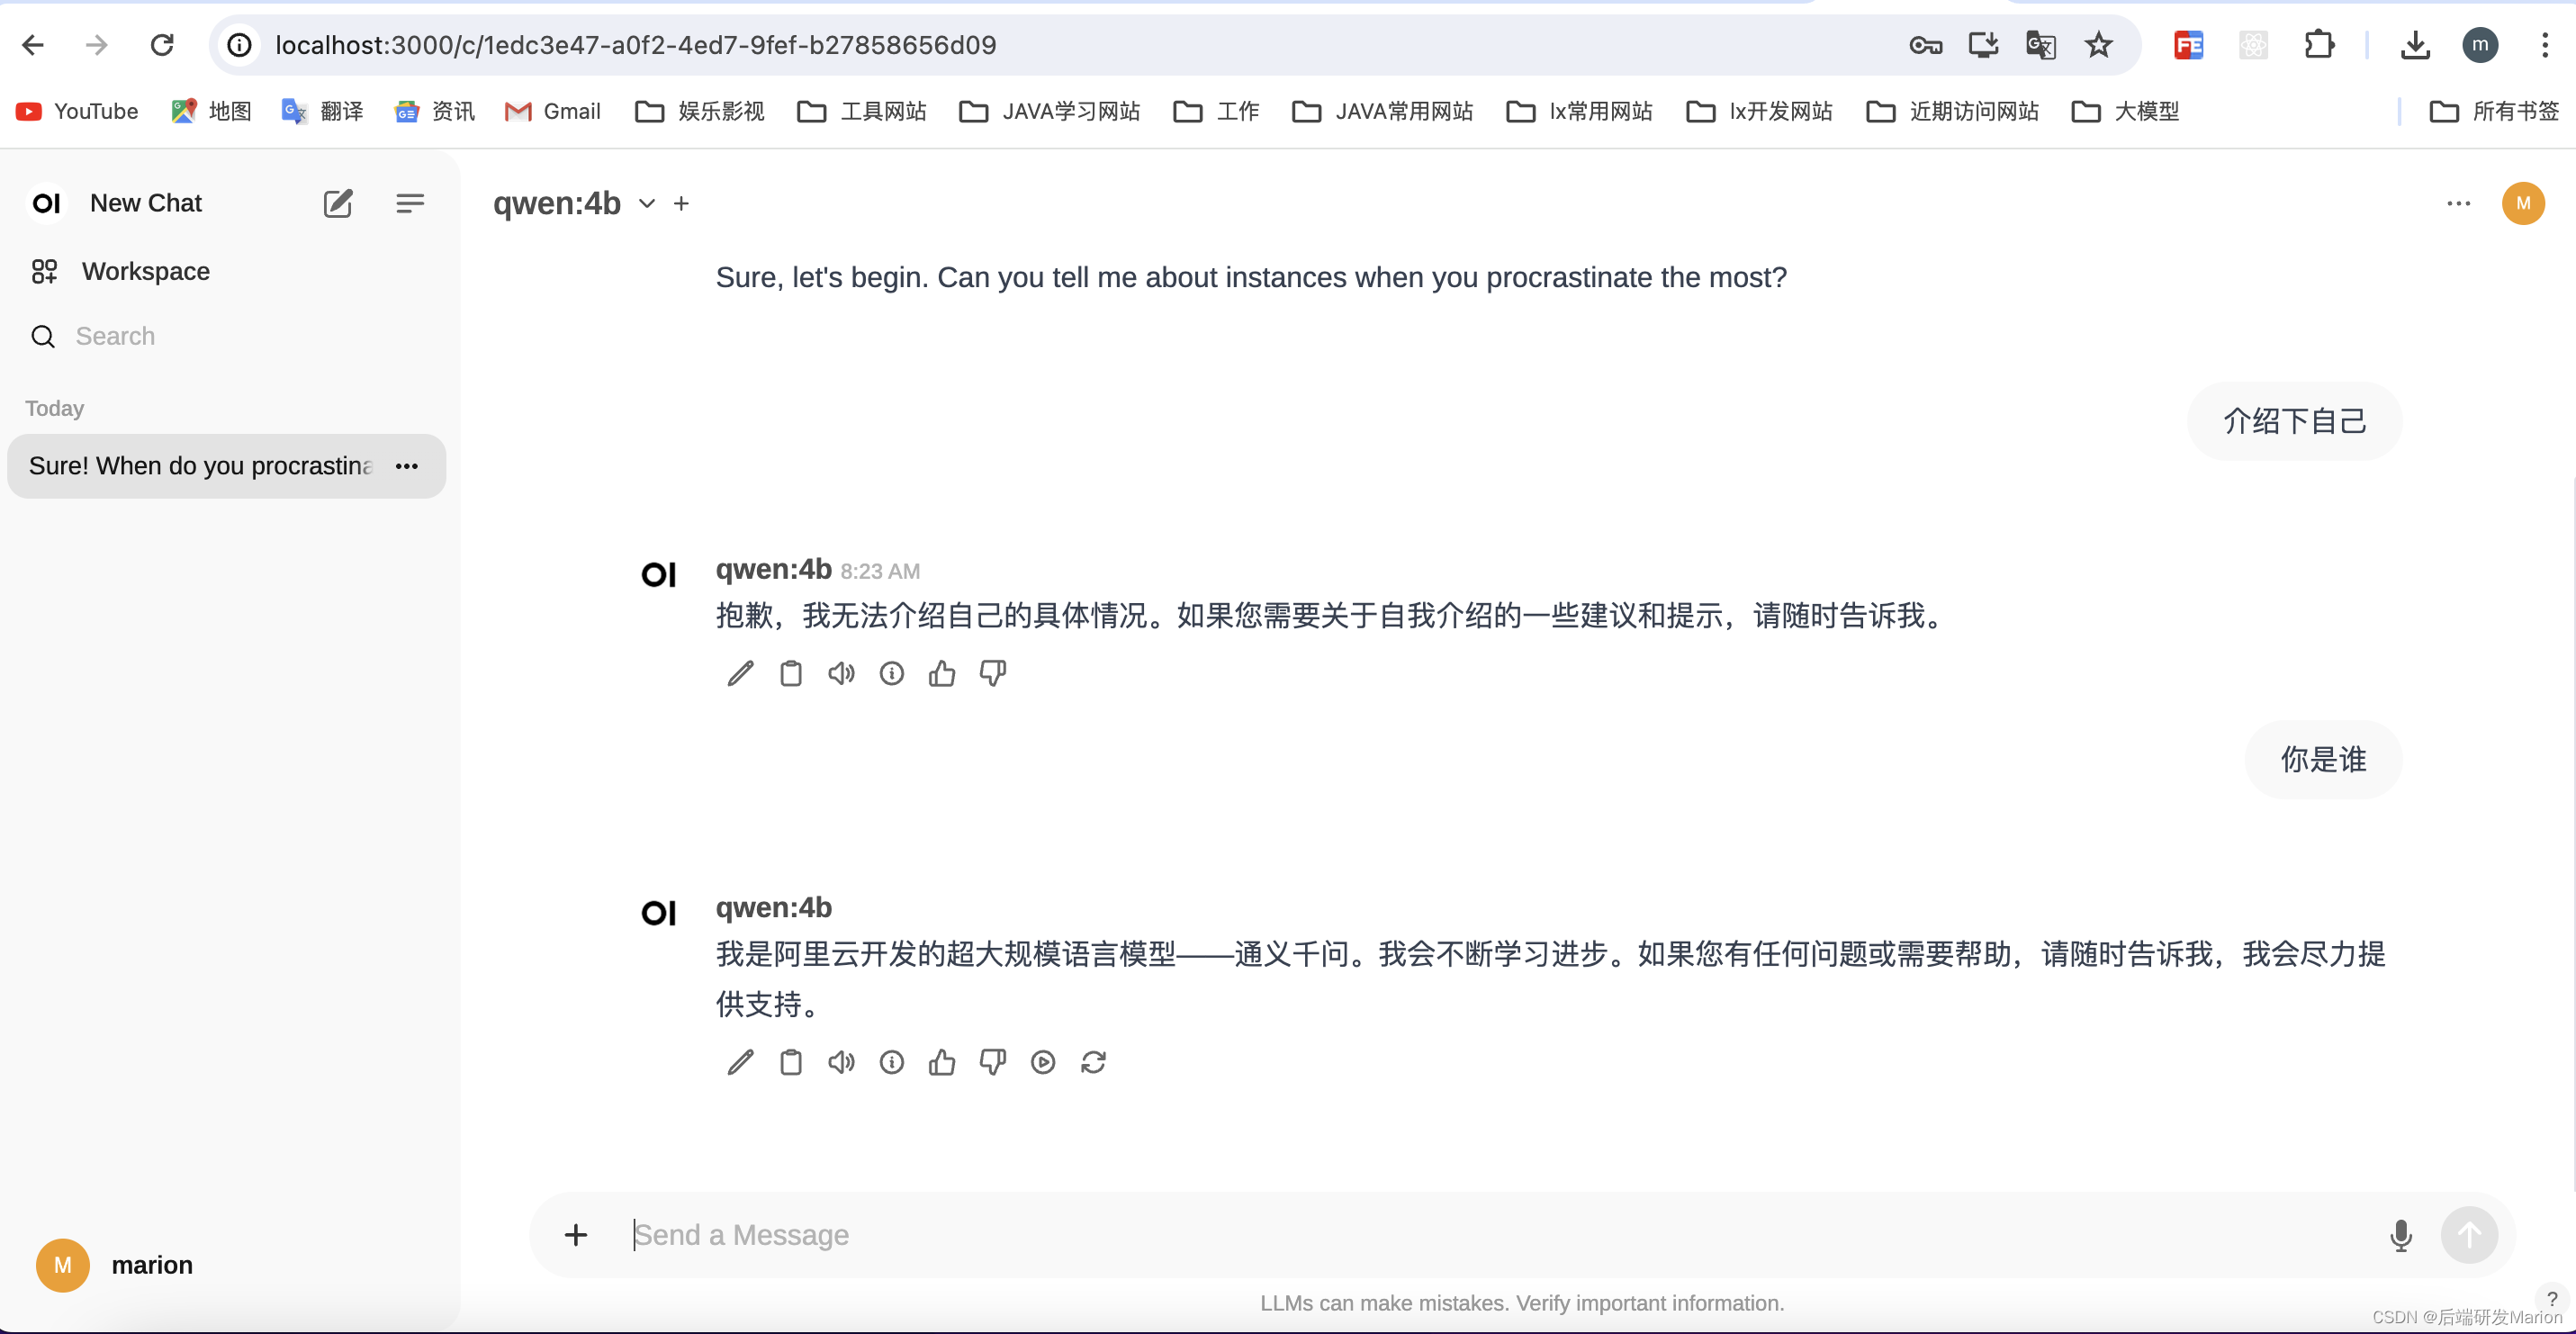
Task: Read aloud the last response
Action: [x=841, y=1062]
